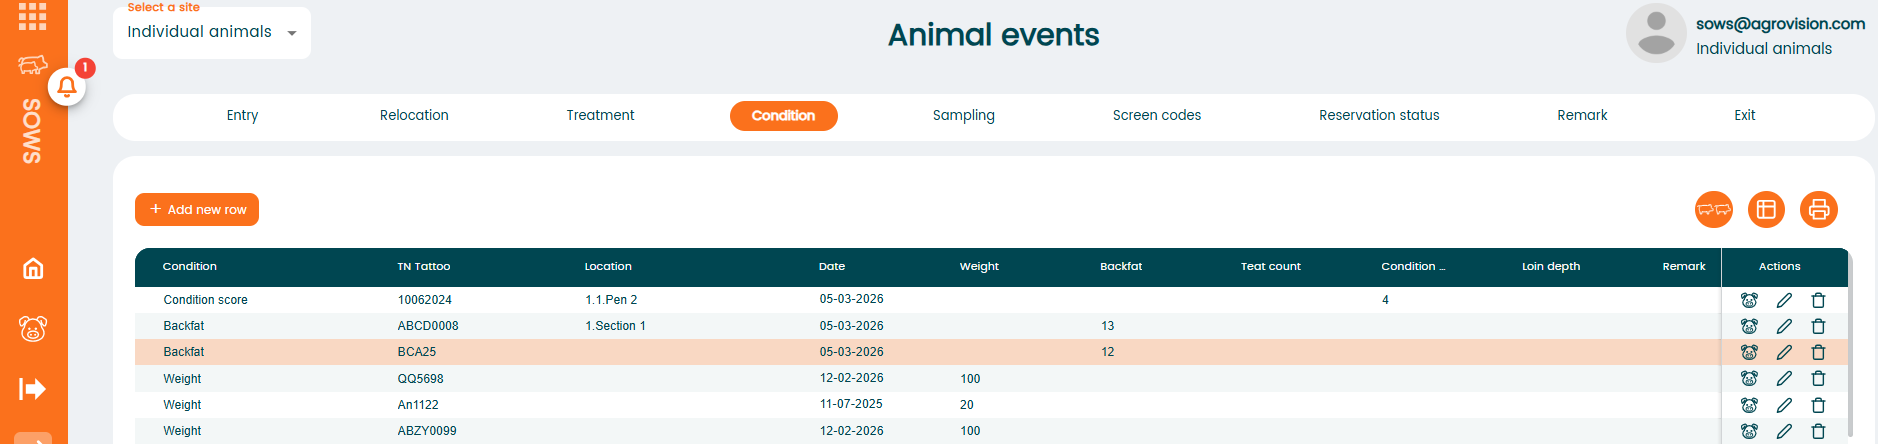
Task: Delete the ABZY0099 Weight row
Action: point(1819,431)
